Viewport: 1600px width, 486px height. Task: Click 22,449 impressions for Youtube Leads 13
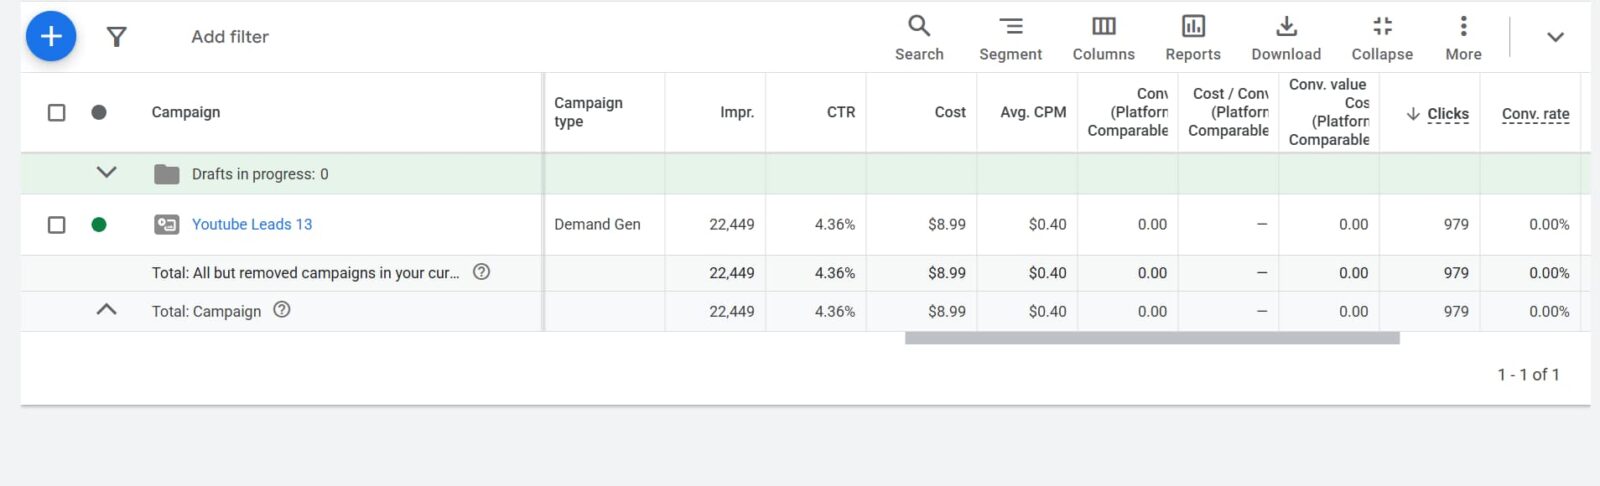[x=732, y=224]
